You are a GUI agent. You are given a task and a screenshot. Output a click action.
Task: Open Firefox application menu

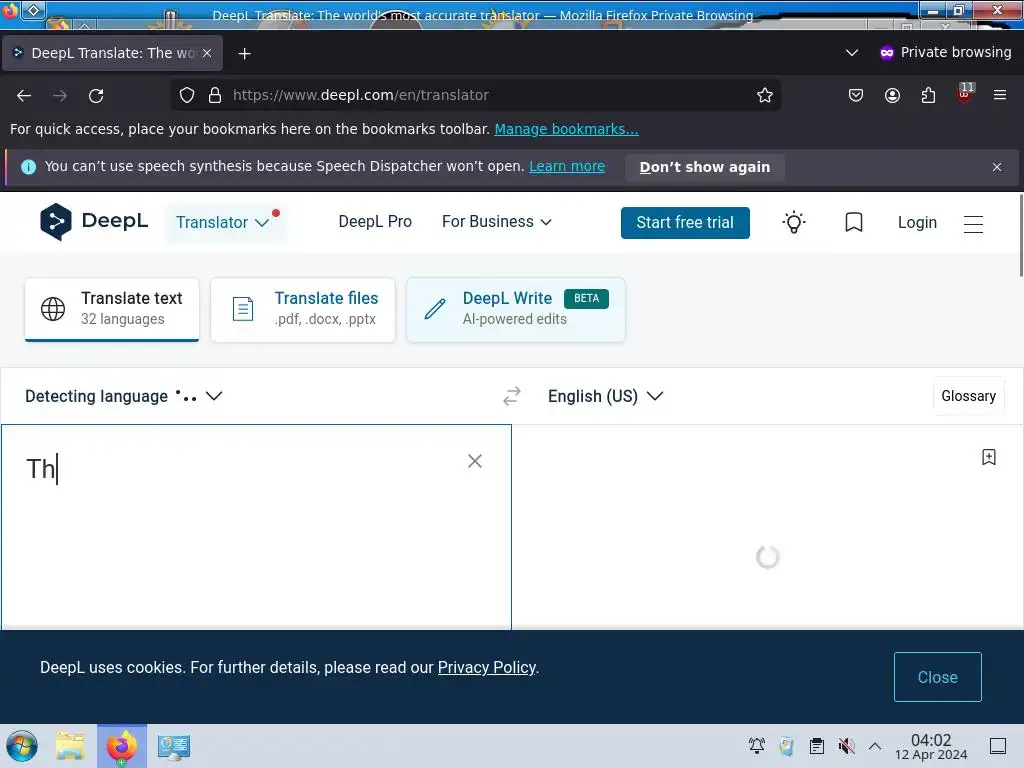click(x=1000, y=95)
